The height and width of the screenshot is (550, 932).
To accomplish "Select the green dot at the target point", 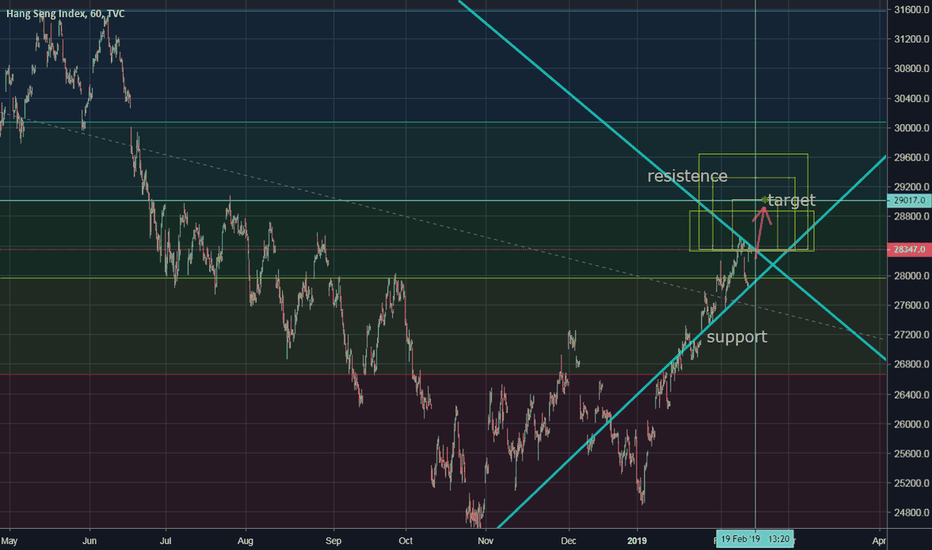I will [764, 200].
